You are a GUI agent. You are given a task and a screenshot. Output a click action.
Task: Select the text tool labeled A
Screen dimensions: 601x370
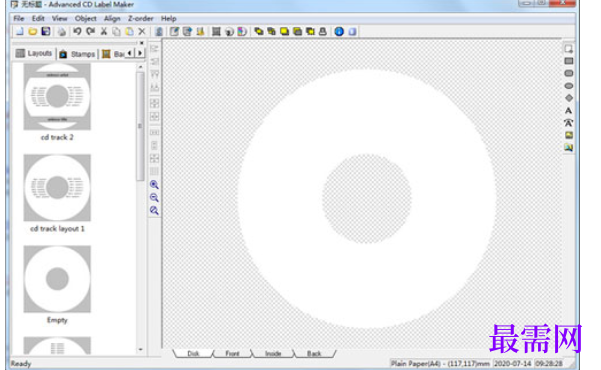(568, 111)
